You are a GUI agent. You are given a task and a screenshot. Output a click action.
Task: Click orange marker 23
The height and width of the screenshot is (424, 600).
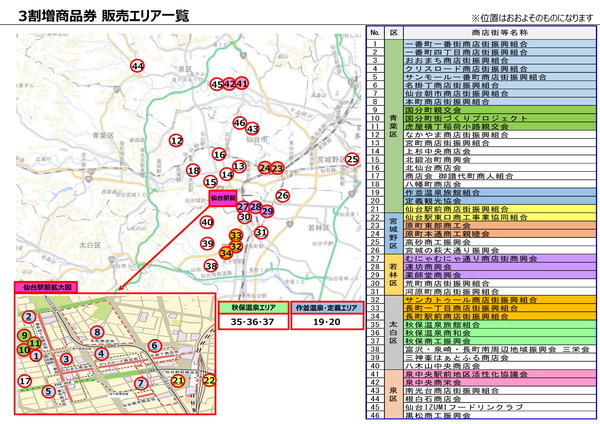pyautogui.click(x=277, y=168)
